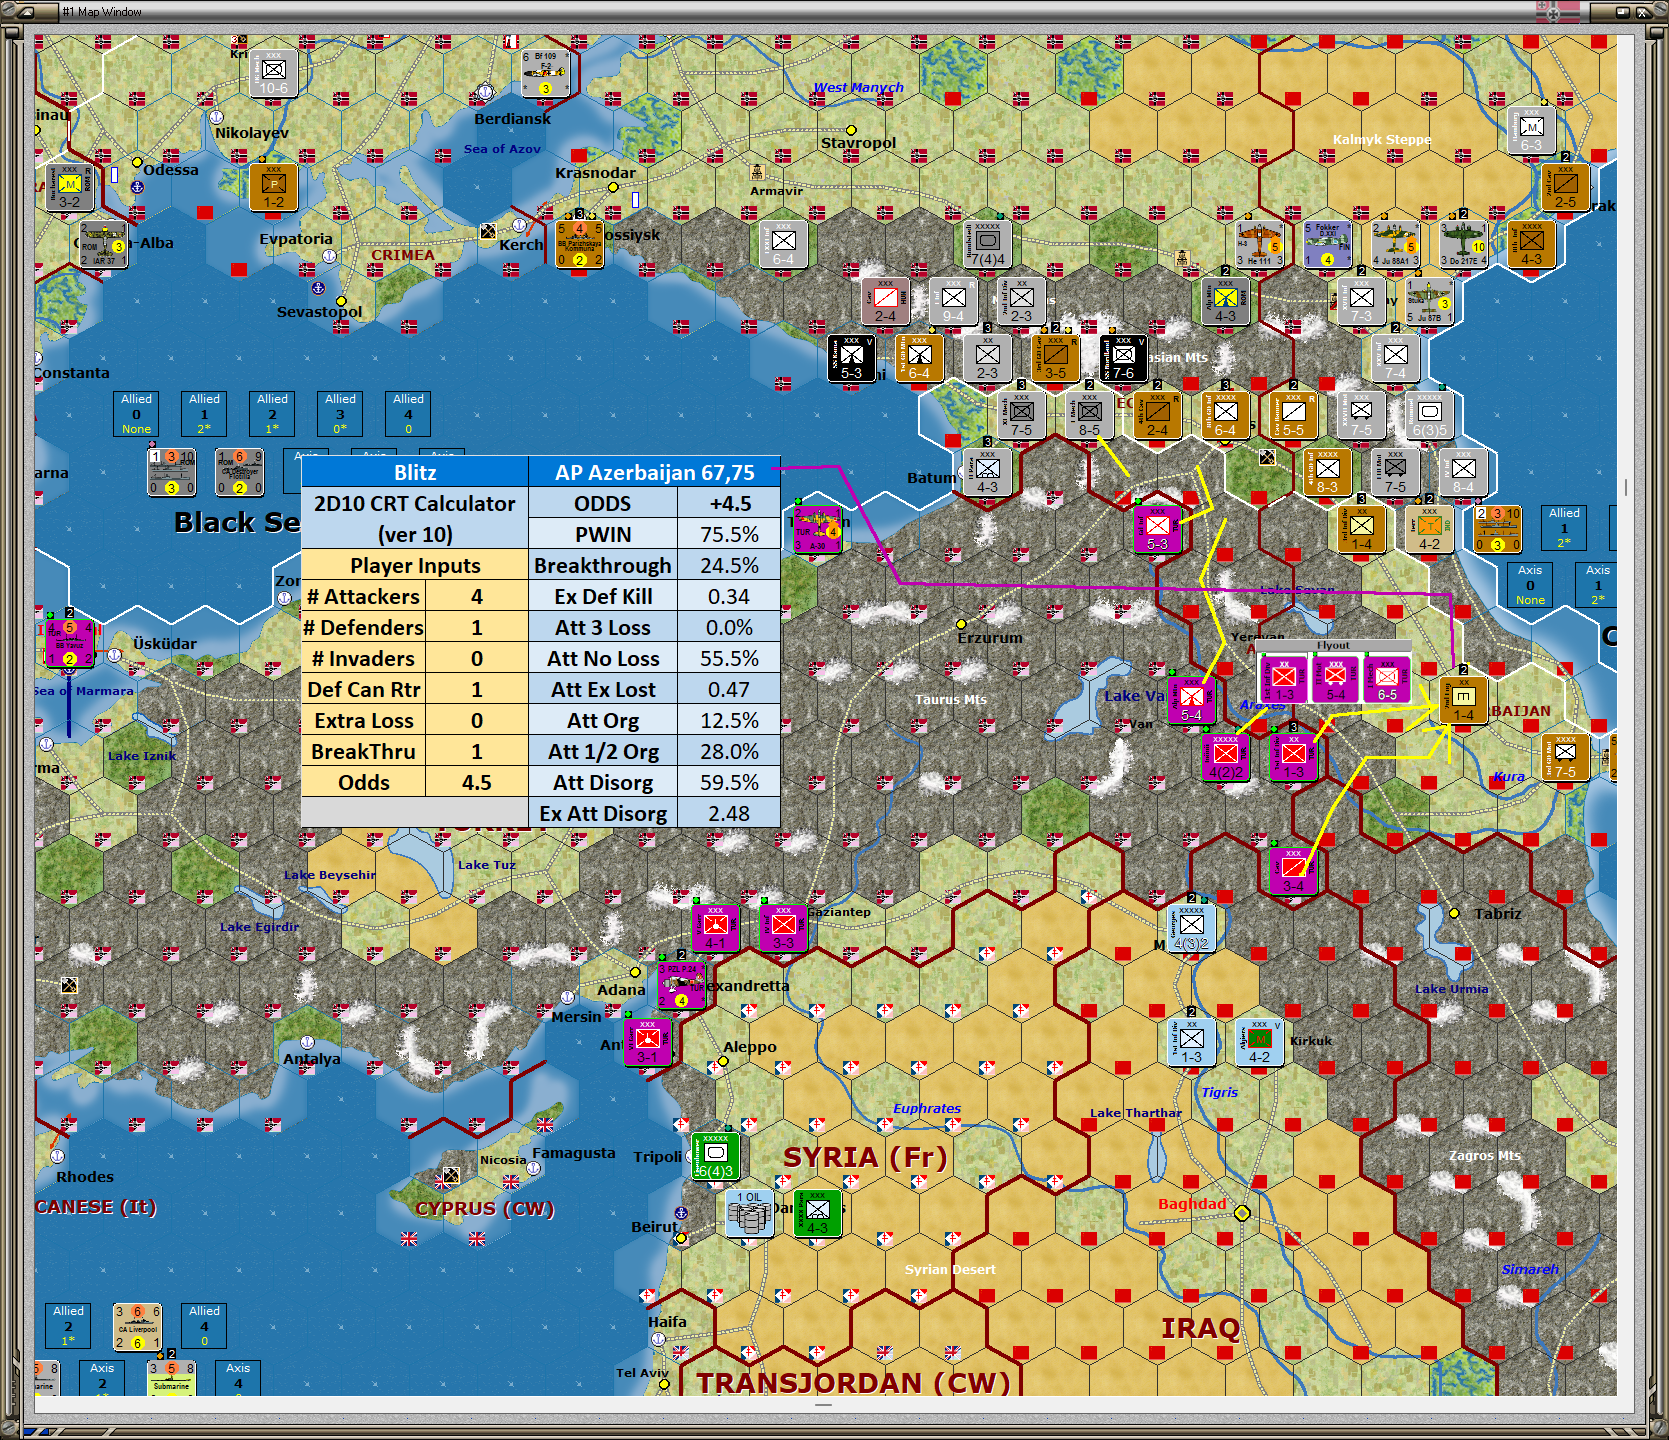The width and height of the screenshot is (1669, 1440).
Task: Click the AP Azerbaijan 67,75 header
Action: (x=655, y=472)
